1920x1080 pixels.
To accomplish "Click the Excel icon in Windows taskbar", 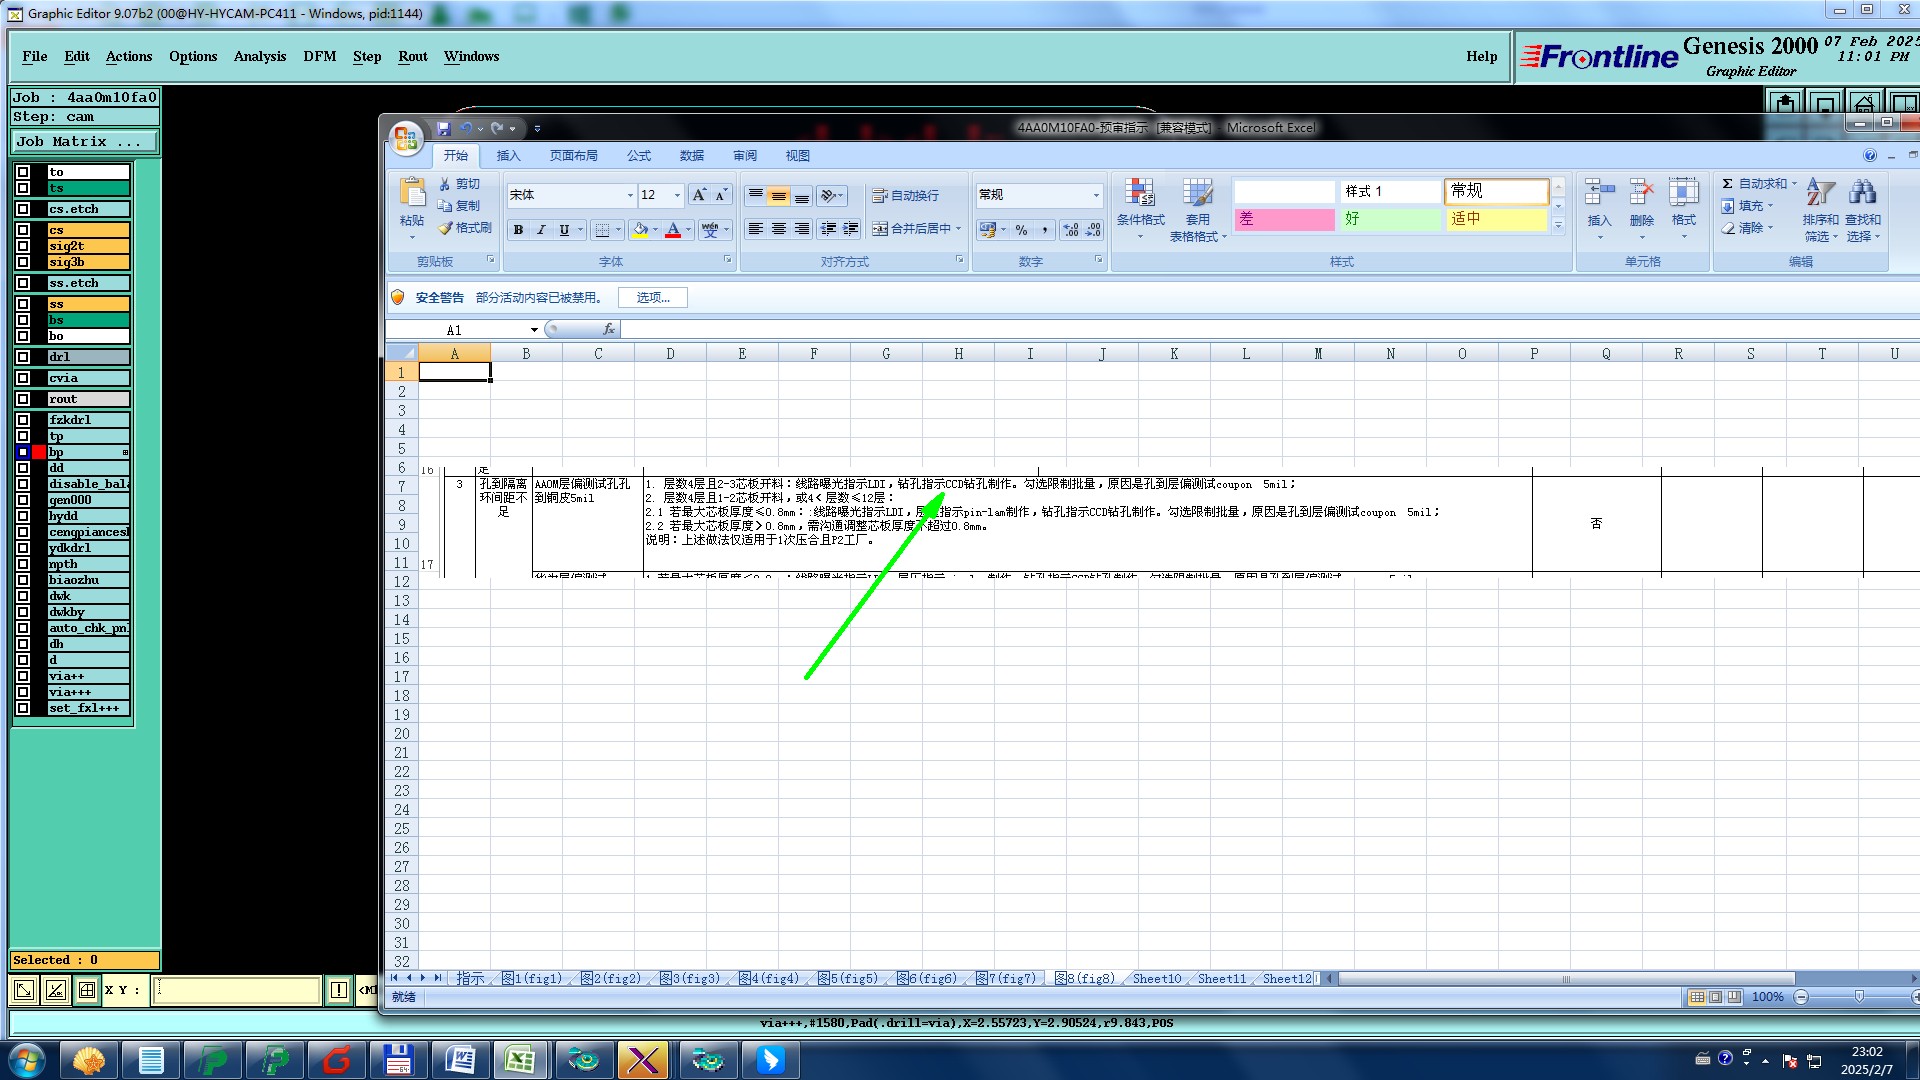I will [520, 1059].
